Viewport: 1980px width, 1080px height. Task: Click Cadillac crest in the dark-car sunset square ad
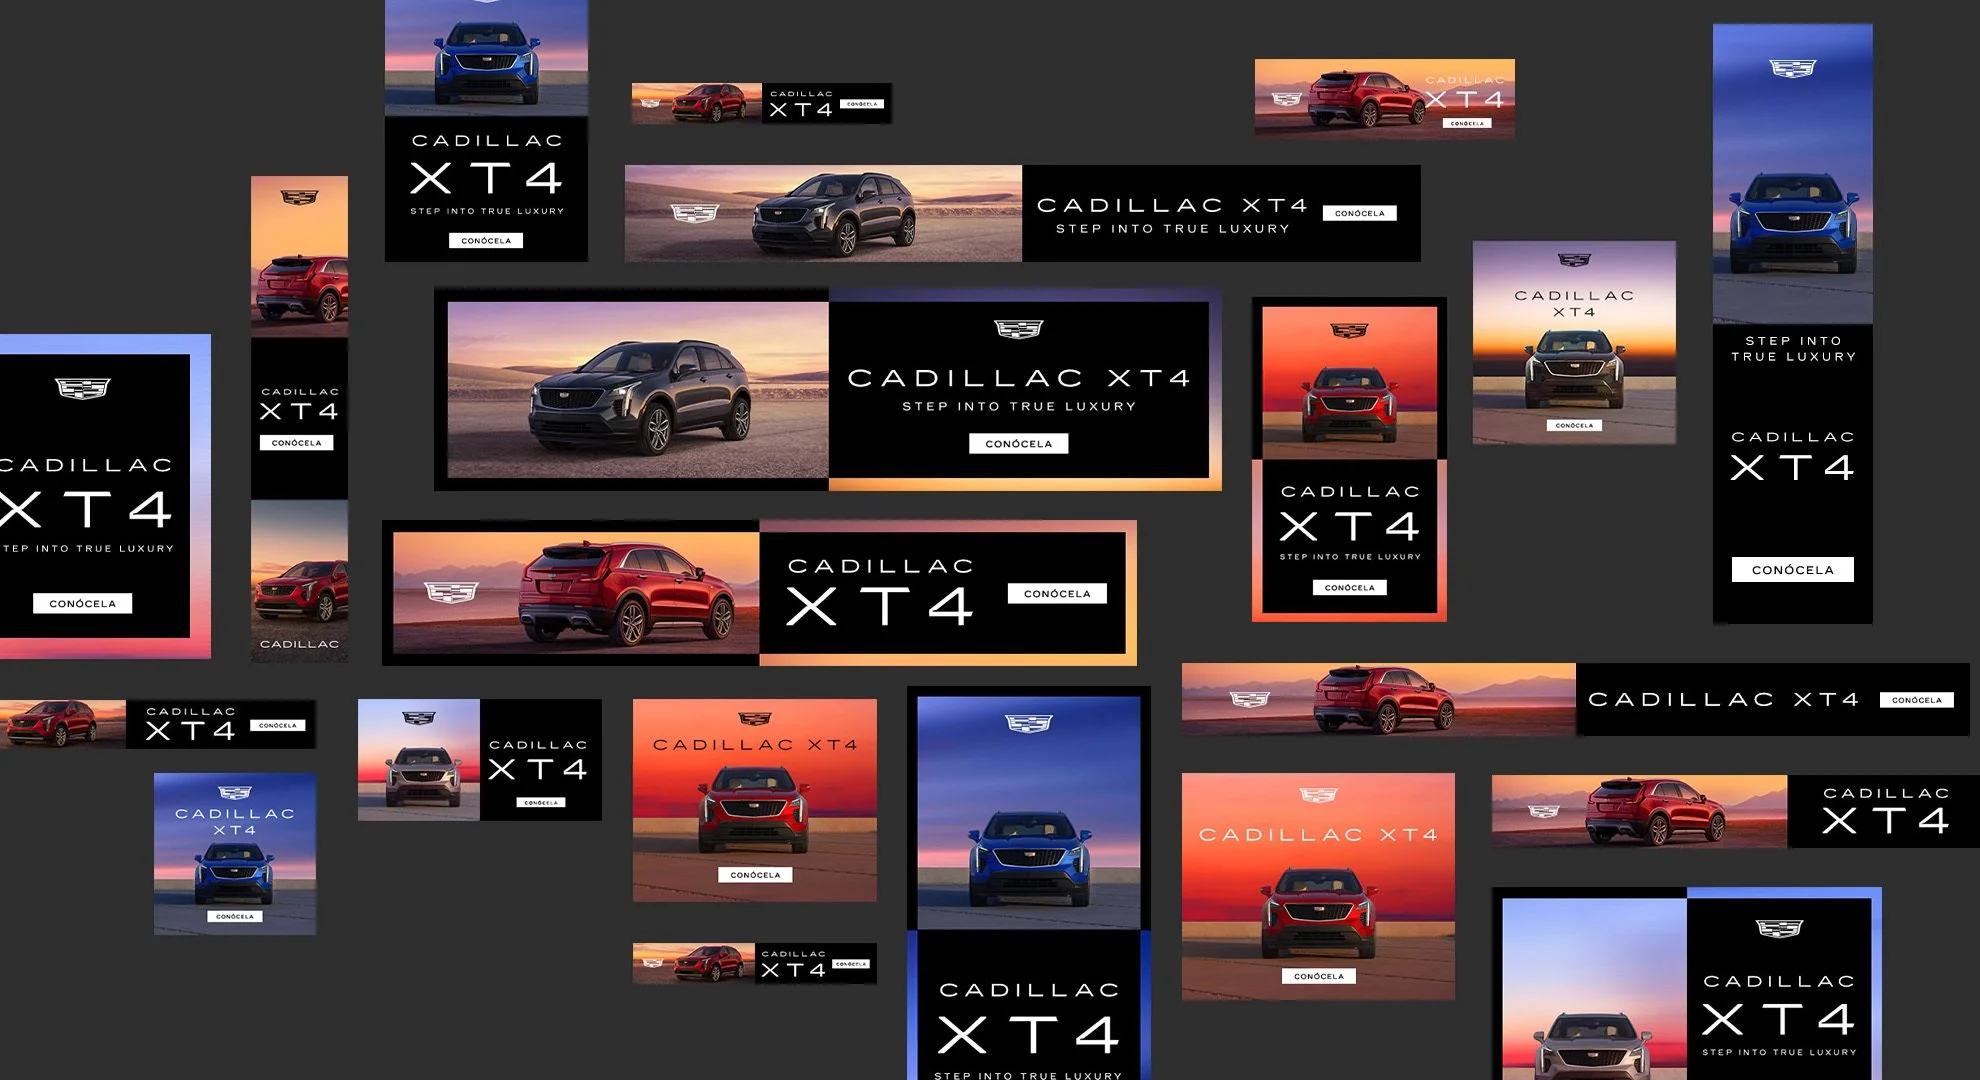pos(1574,260)
